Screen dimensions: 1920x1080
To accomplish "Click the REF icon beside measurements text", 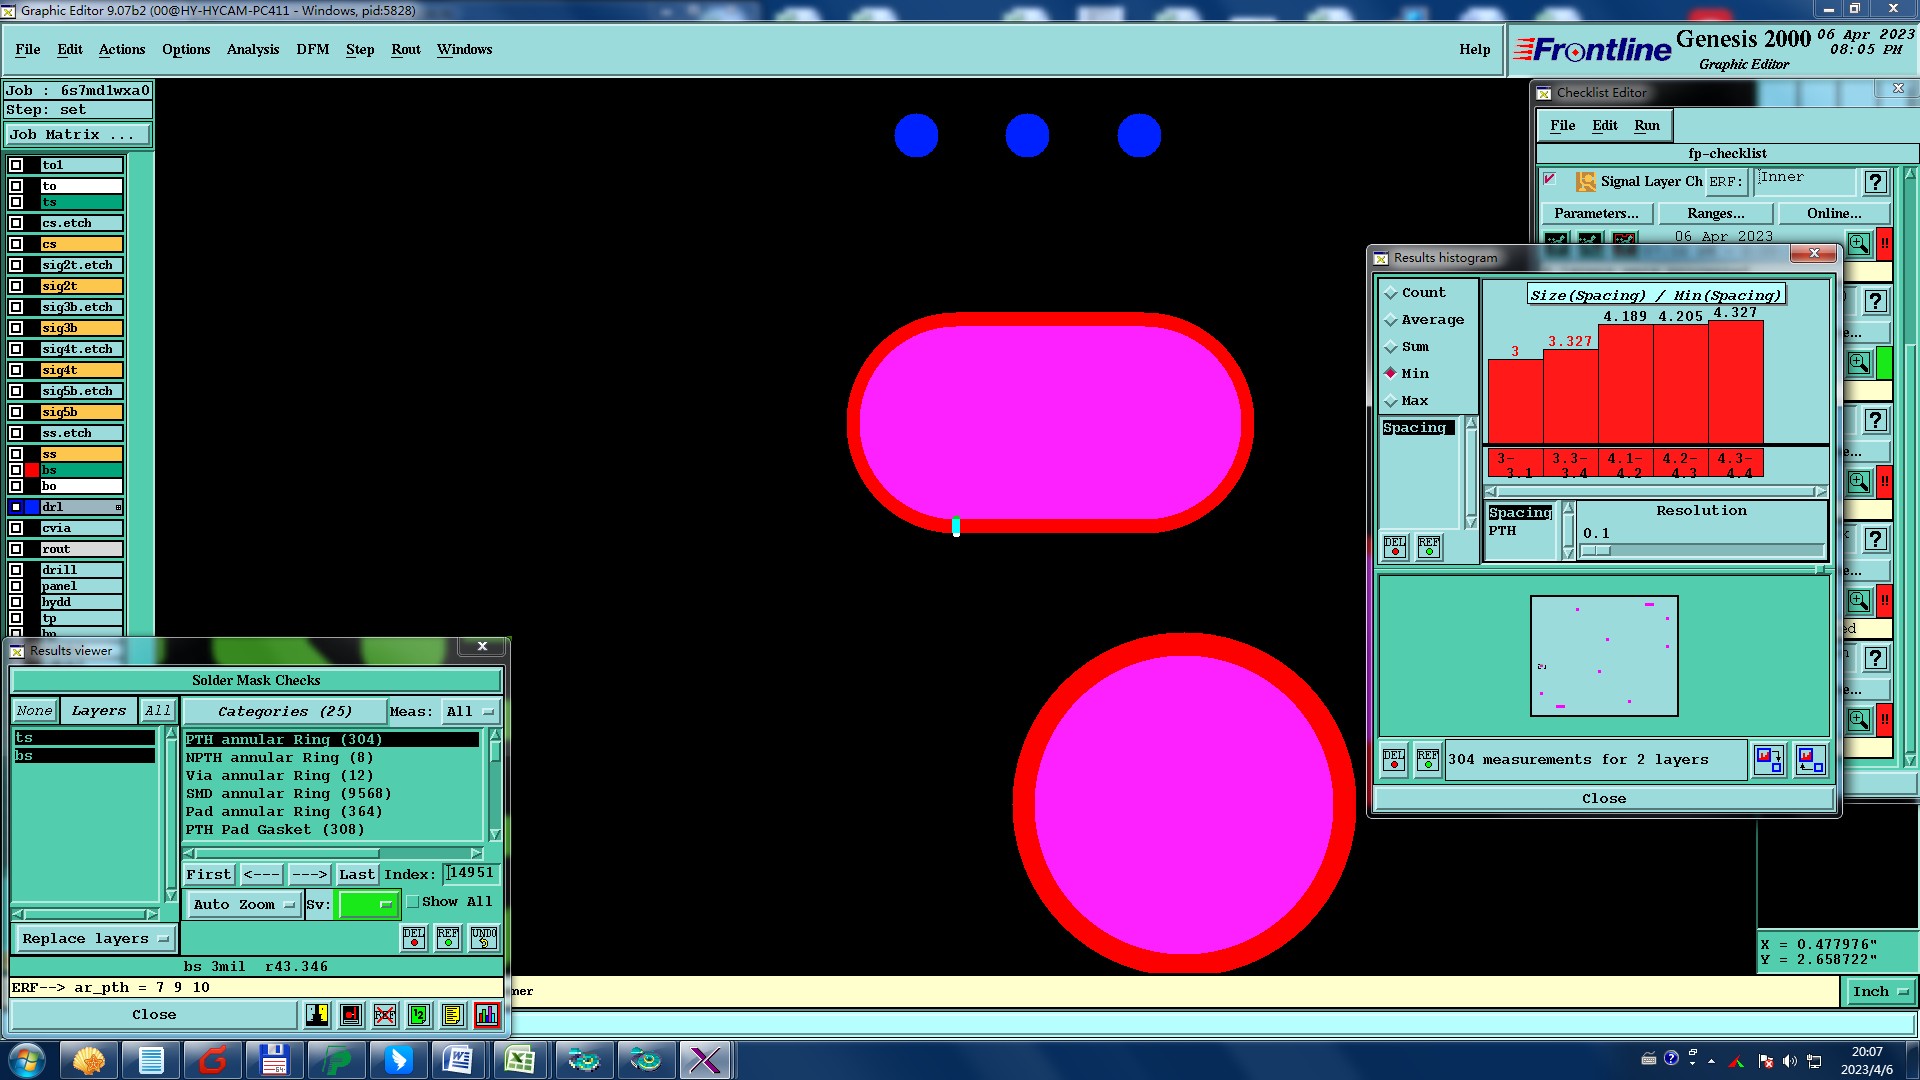I will pos(1428,760).
